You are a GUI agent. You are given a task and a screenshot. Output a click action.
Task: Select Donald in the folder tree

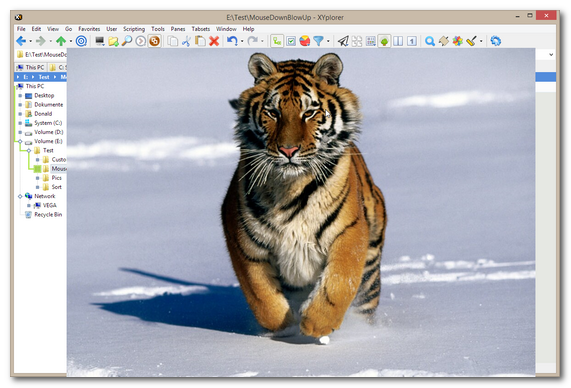[x=43, y=114]
